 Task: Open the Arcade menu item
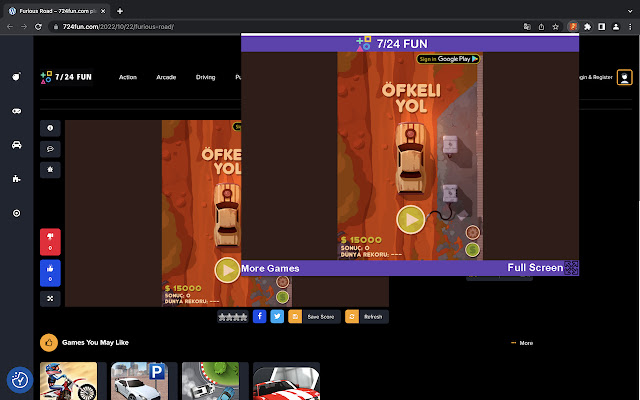[166, 77]
